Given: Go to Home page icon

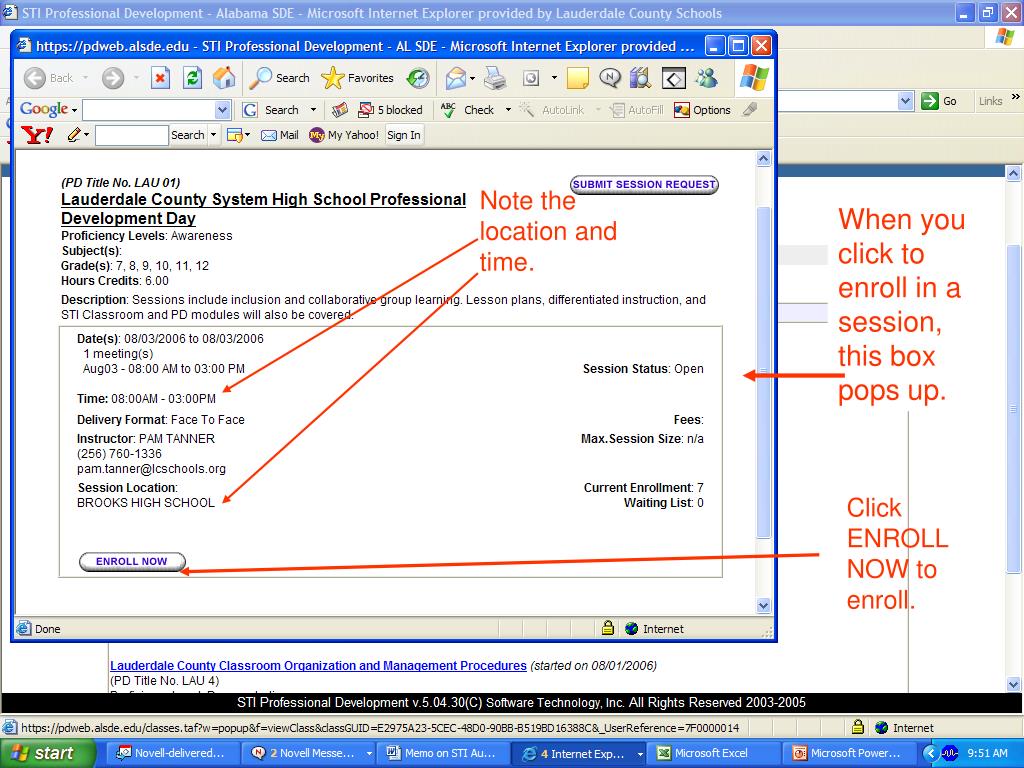Looking at the screenshot, I should point(224,78).
